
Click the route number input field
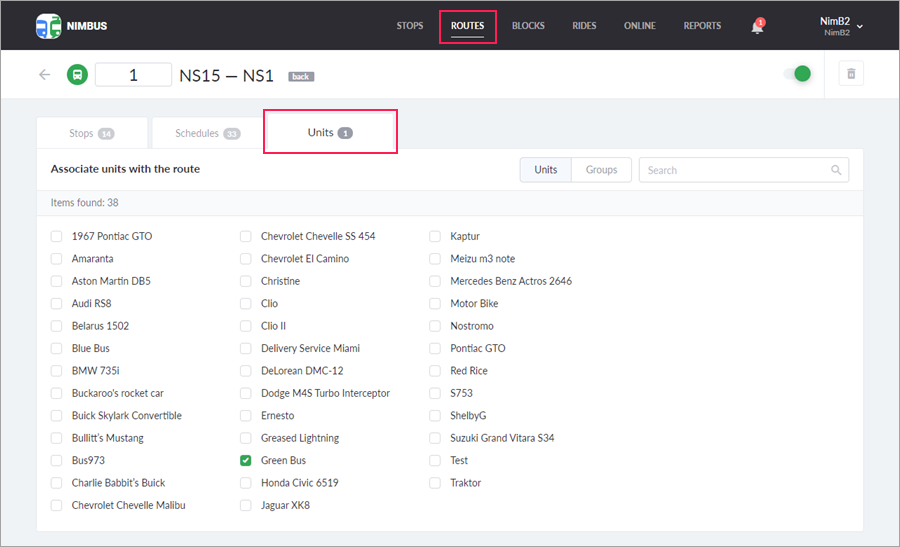point(133,75)
